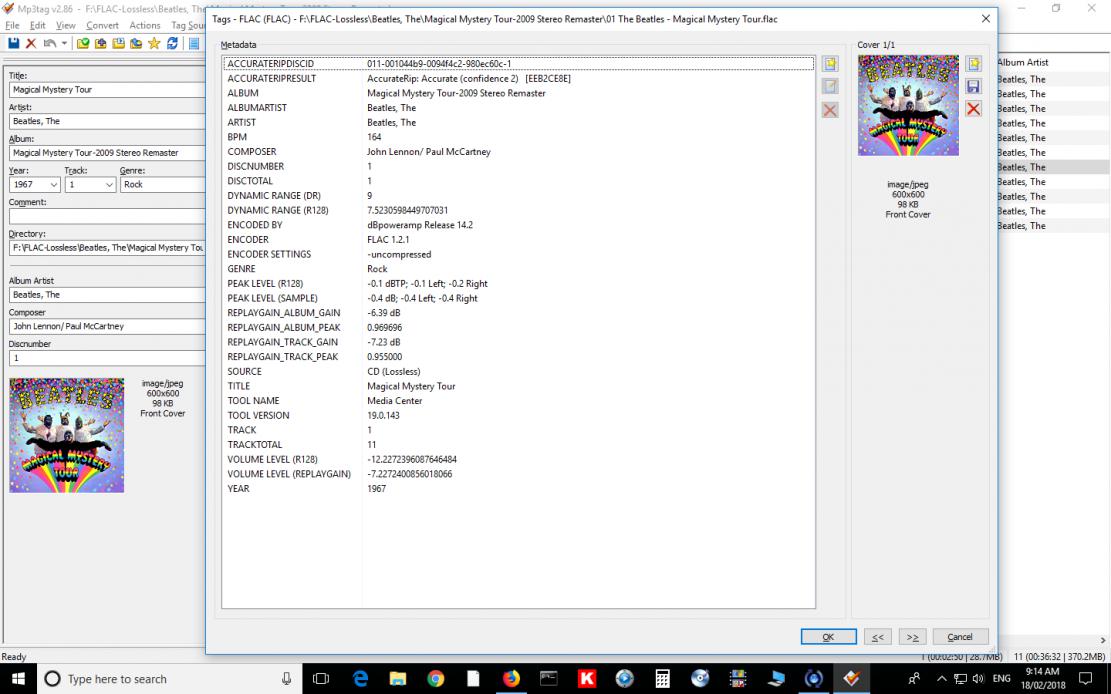Select the TRACKTOTAL row with value 11
This screenshot has width=1111, height=694.
519,444
